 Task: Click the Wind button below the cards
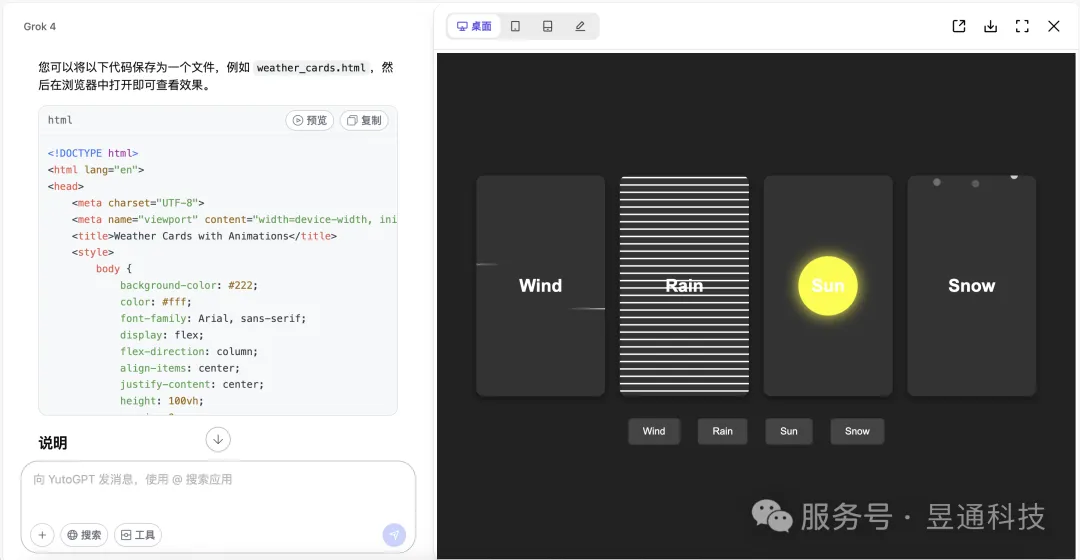[654, 431]
